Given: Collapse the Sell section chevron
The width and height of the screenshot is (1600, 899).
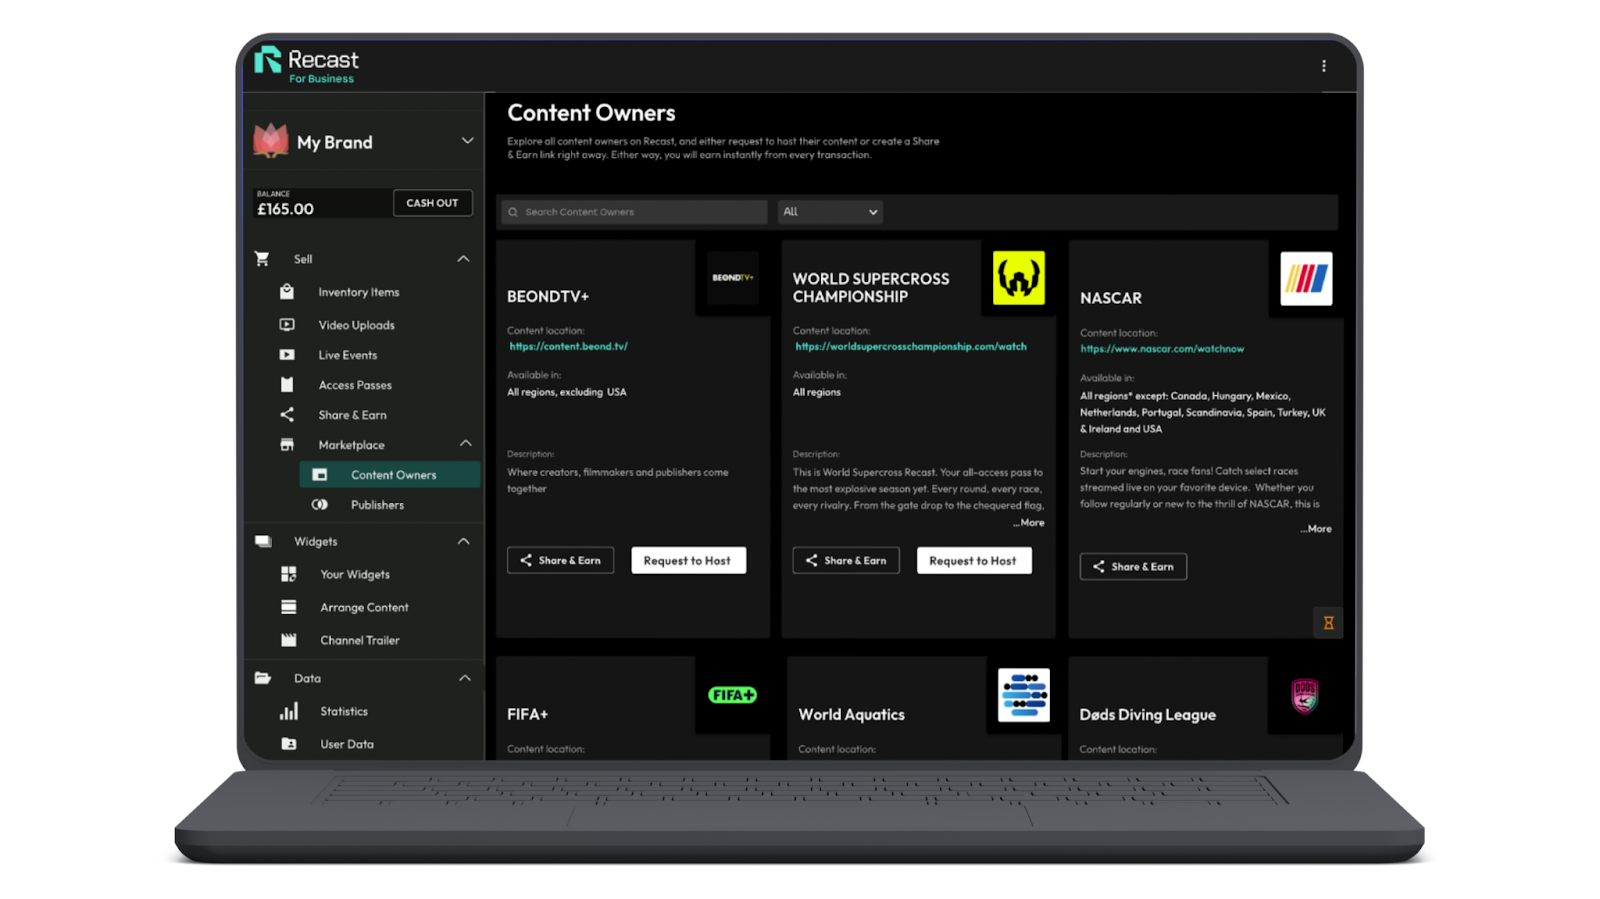Looking at the screenshot, I should coord(463,259).
